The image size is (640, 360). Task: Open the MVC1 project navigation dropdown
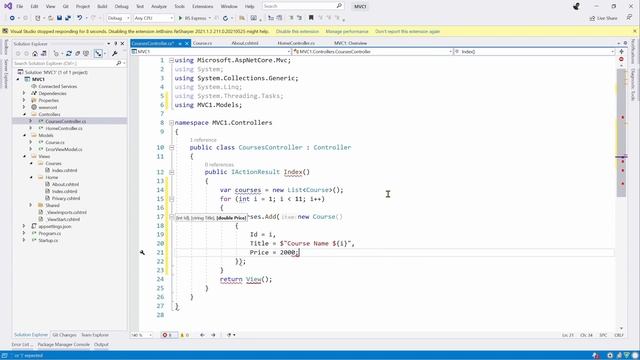click(x=211, y=52)
